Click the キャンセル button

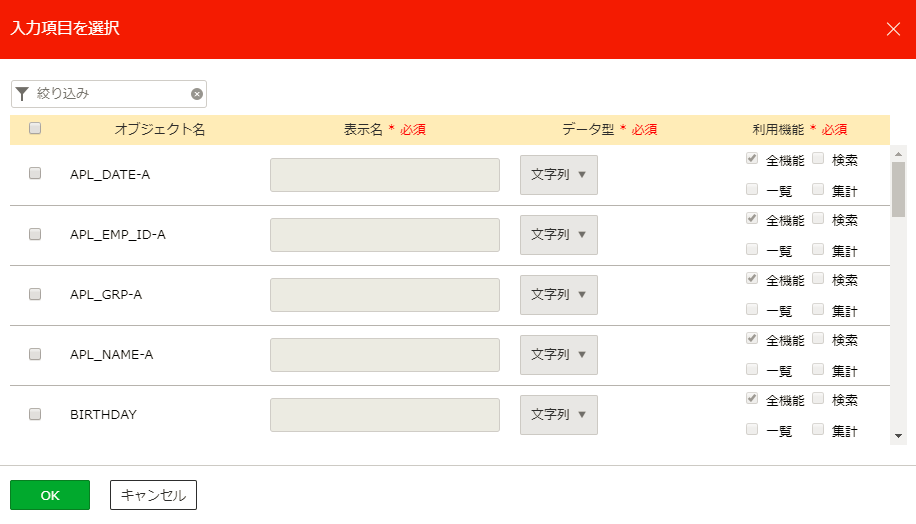[x=153, y=495]
